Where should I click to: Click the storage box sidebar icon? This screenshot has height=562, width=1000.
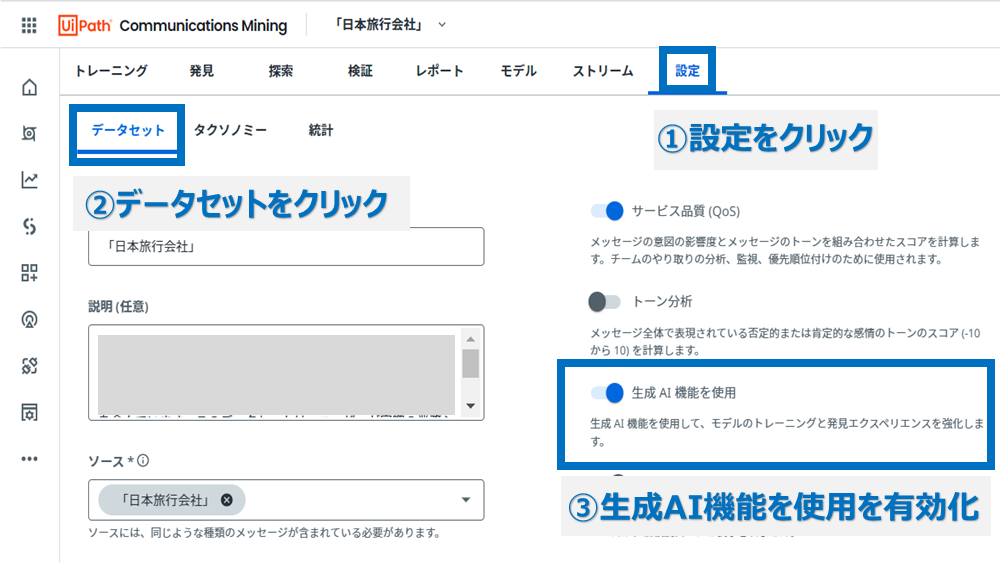click(29, 412)
